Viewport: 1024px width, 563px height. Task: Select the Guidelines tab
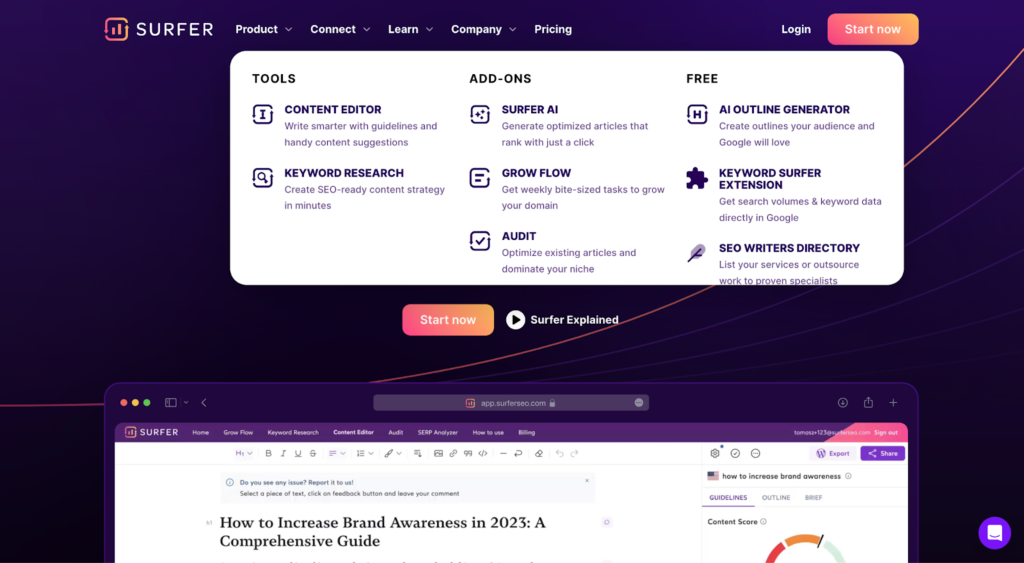point(728,498)
